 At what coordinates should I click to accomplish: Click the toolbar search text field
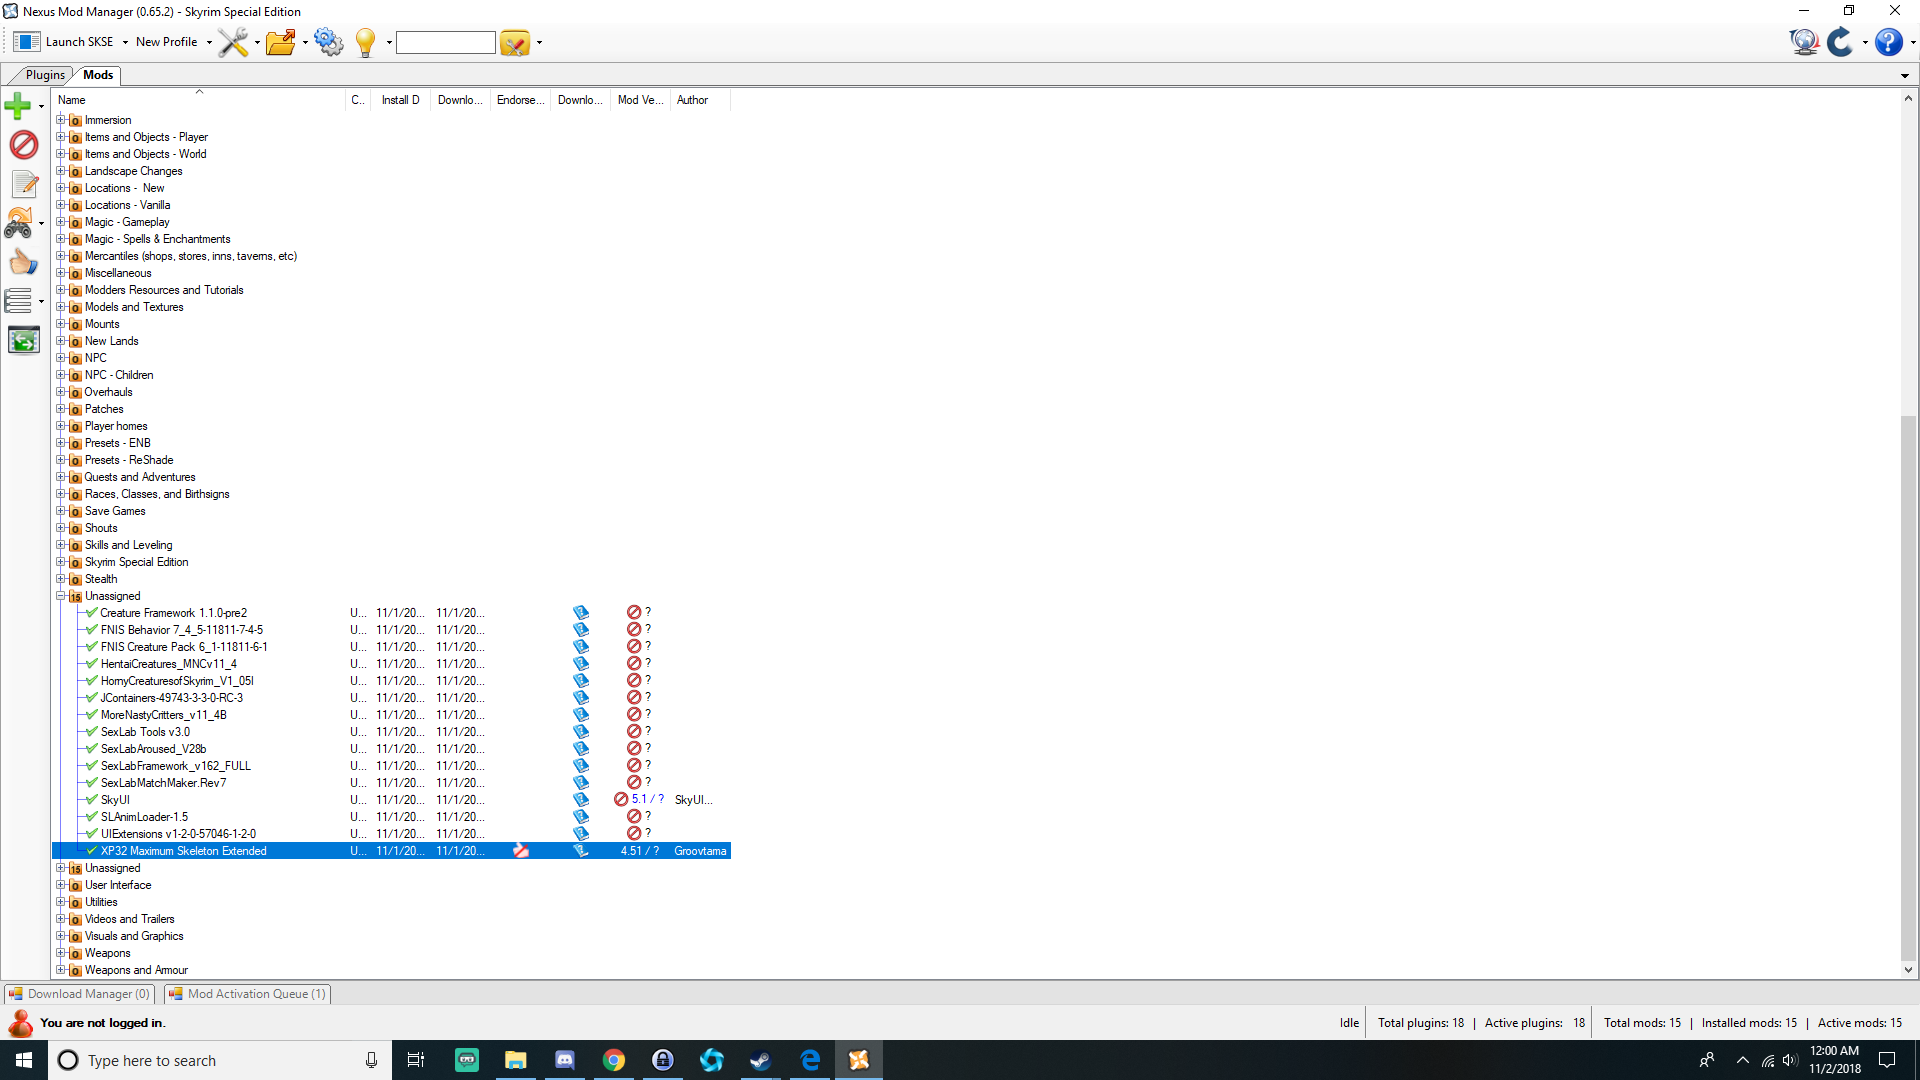point(446,43)
